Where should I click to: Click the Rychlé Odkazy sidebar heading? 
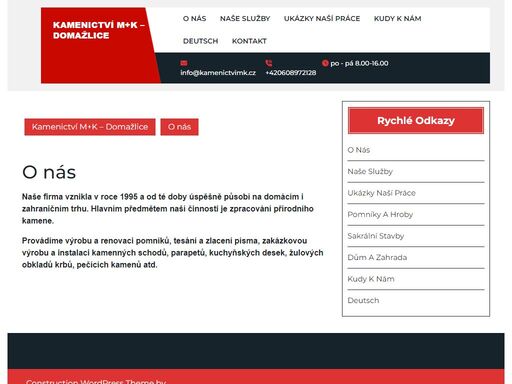point(416,121)
